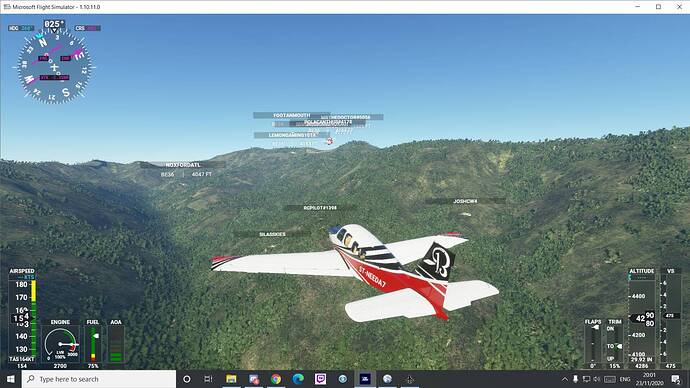Screen dimensions: 690x388
Task: Open the clock showing 20:01 23/11/2020
Action: tap(650, 379)
